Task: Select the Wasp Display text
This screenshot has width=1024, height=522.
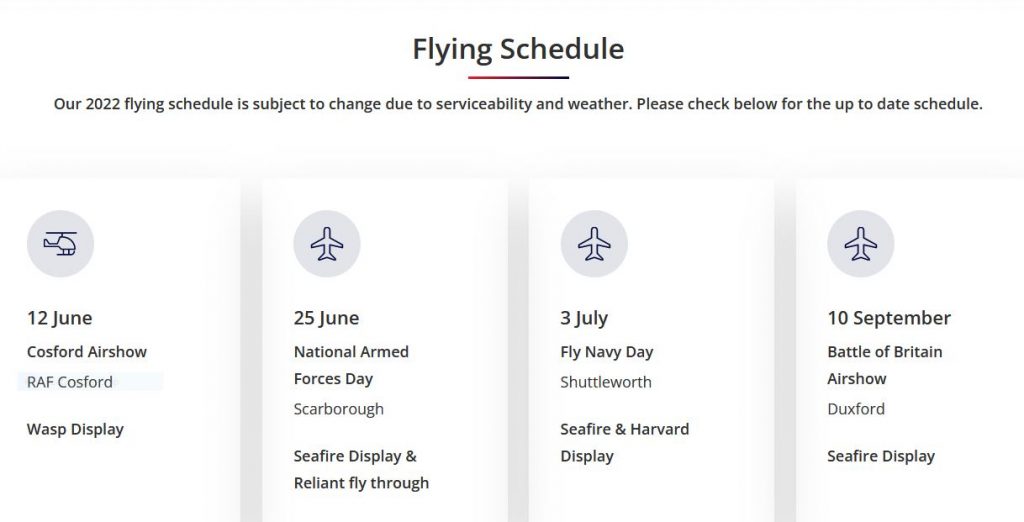Action: [x=75, y=429]
